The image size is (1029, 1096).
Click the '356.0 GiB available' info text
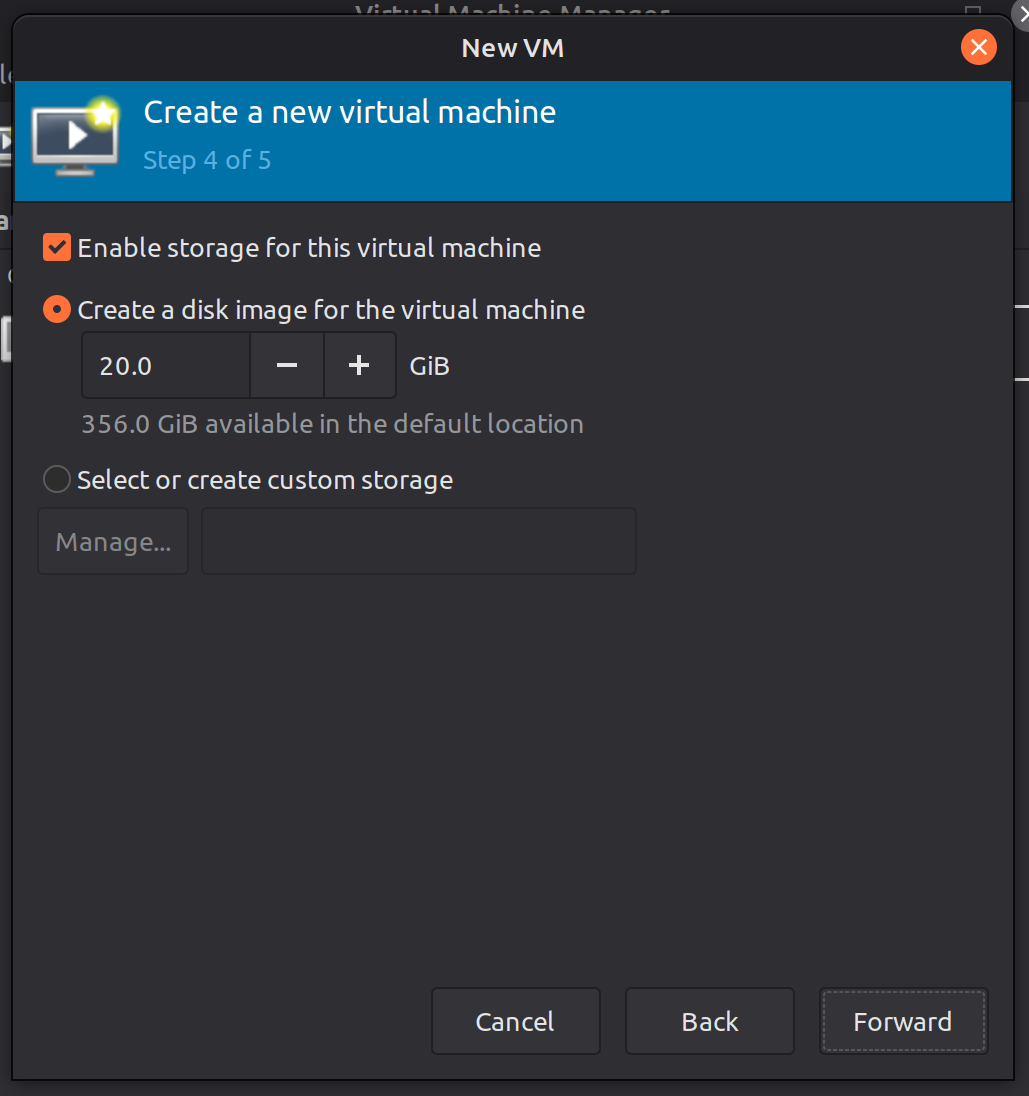click(x=332, y=424)
